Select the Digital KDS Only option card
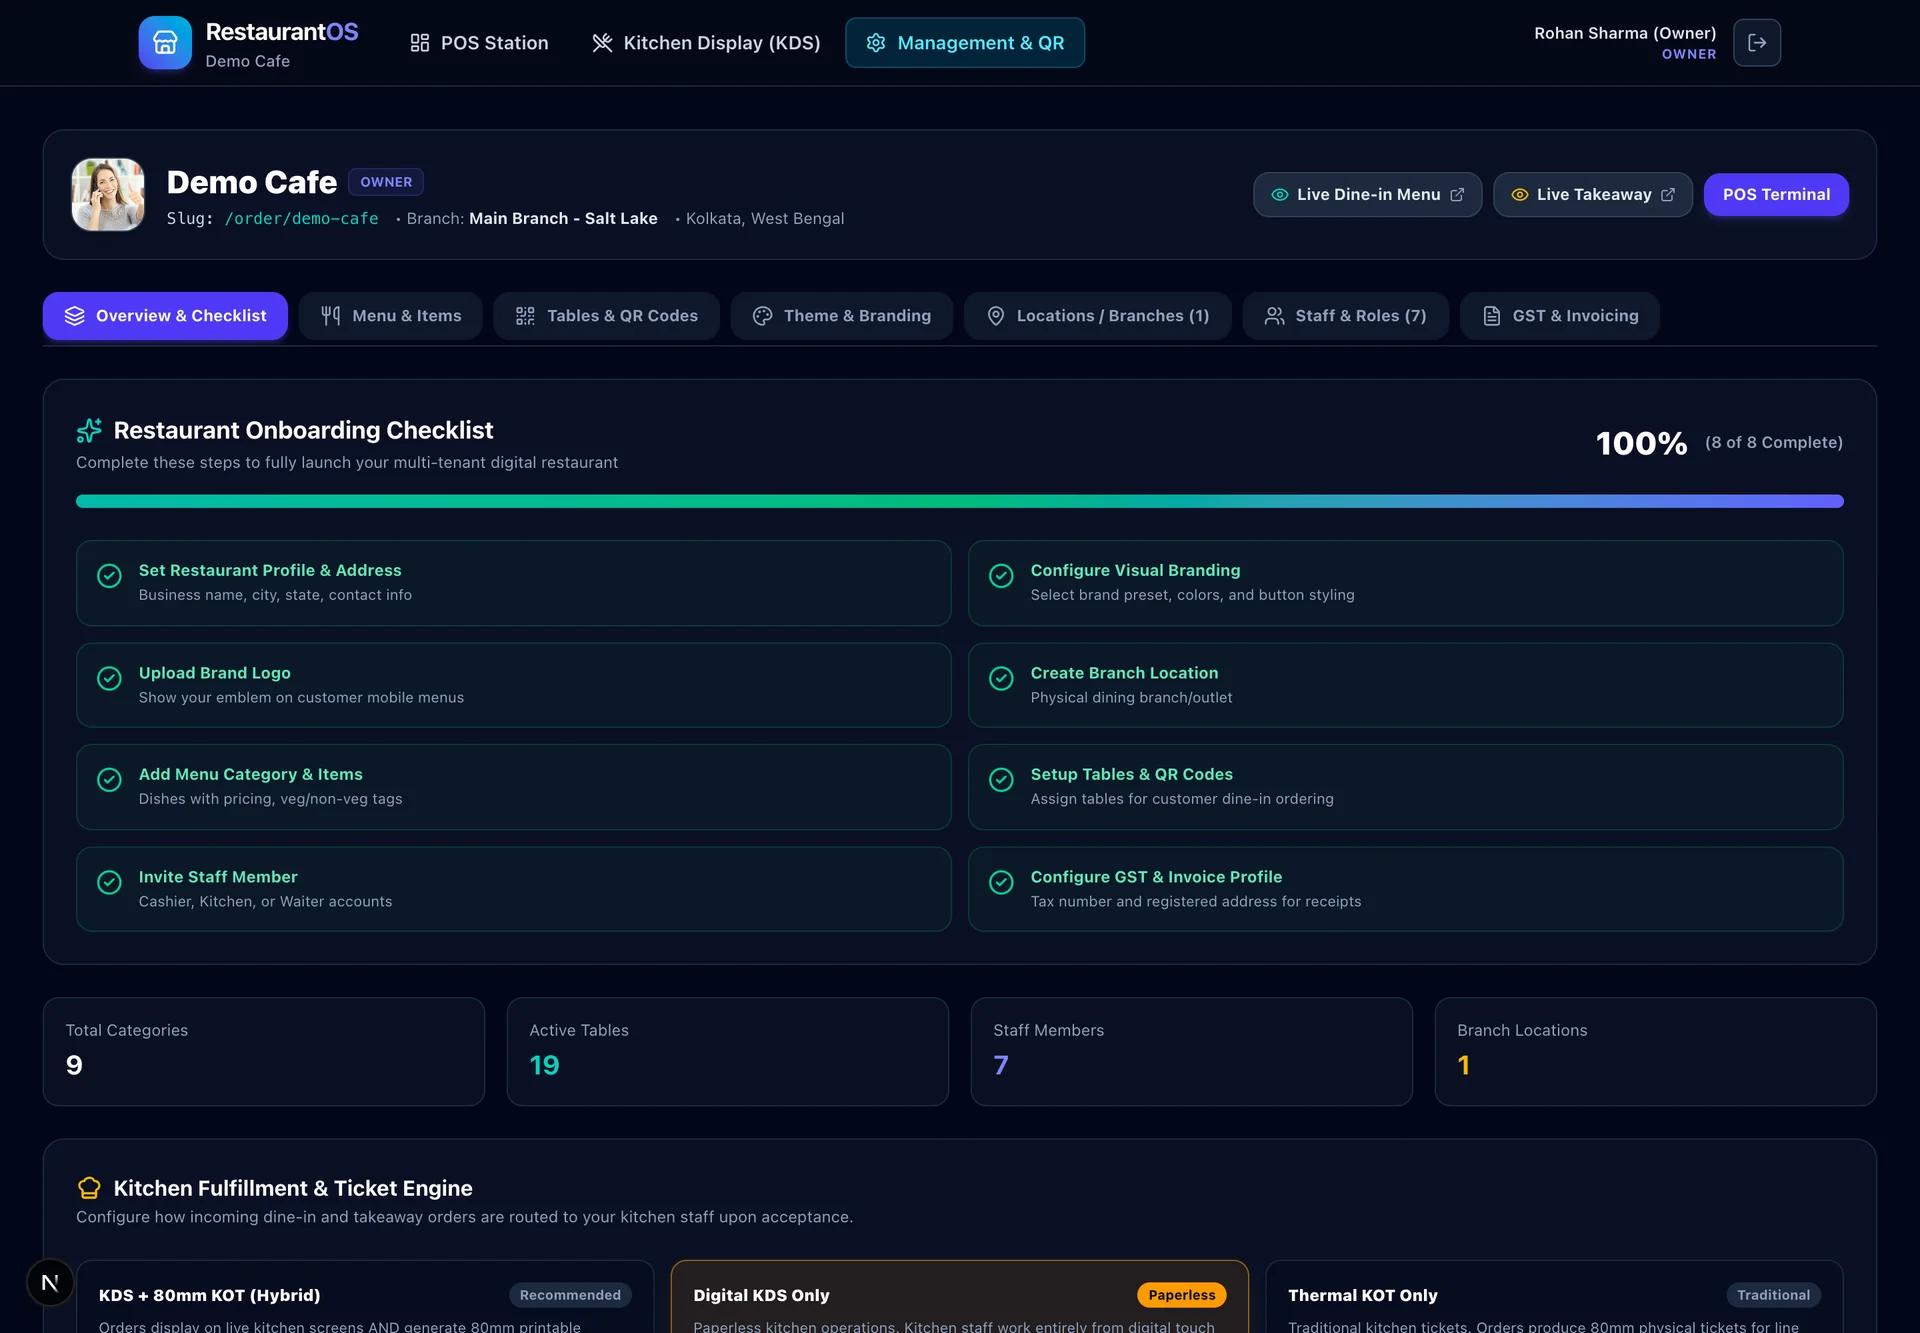1920x1333 pixels. [960, 1297]
